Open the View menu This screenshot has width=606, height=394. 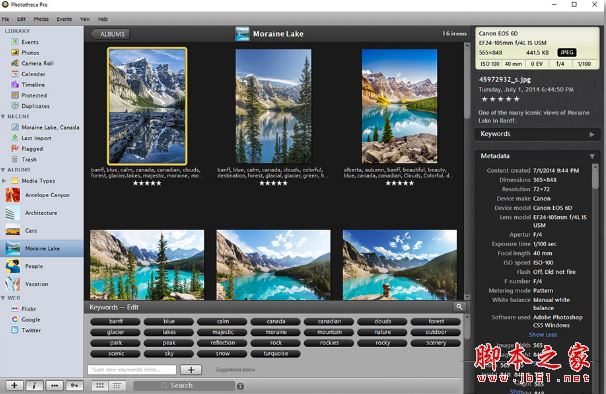[85, 19]
